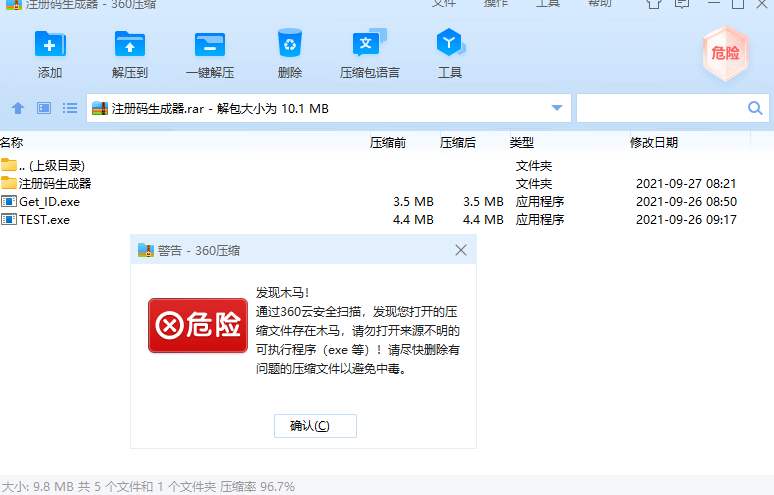
Task: Click the 2021-09-26 09:17 date cell
Action: pyautogui.click(x=686, y=220)
